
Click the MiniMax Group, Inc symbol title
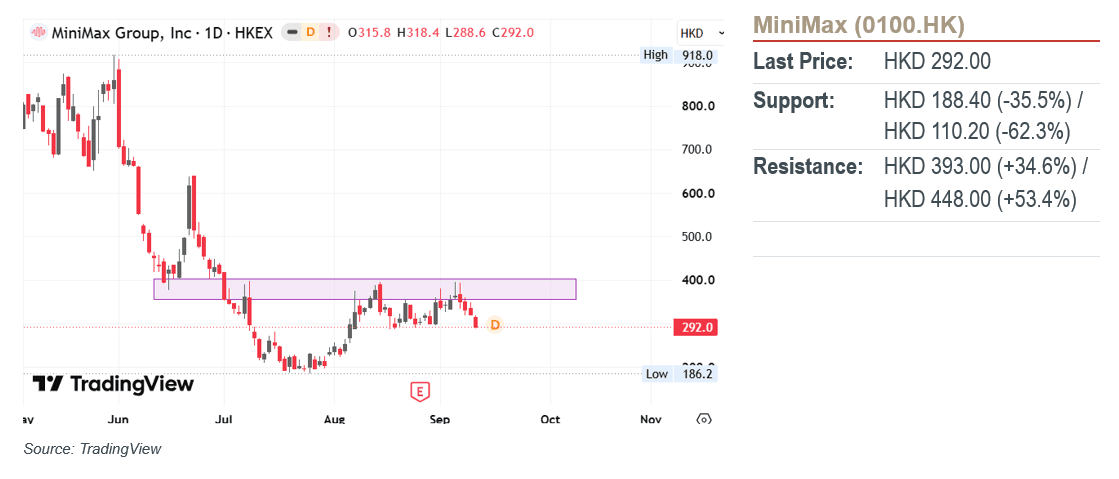pyautogui.click(x=161, y=32)
